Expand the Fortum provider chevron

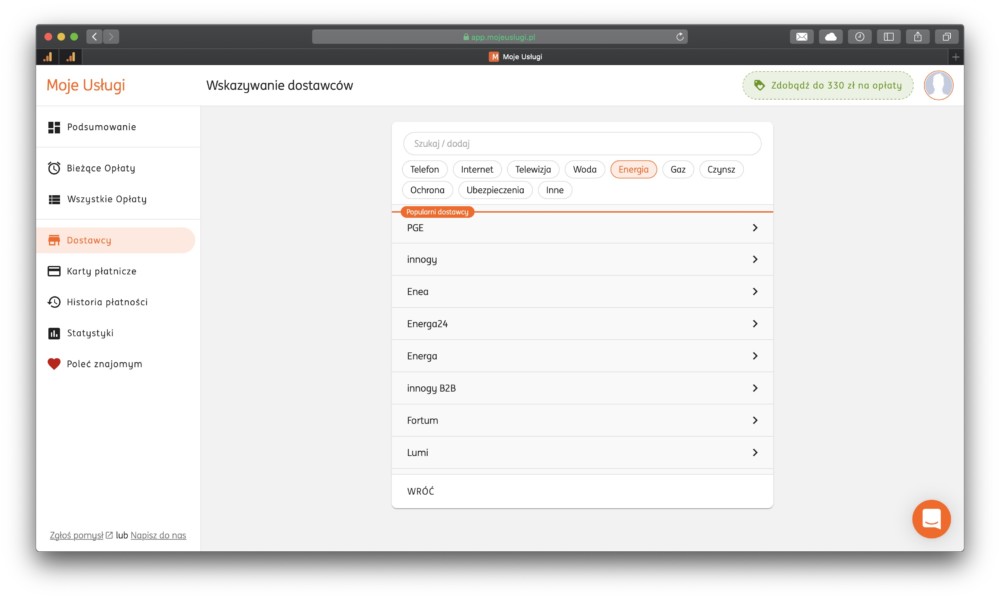point(755,420)
